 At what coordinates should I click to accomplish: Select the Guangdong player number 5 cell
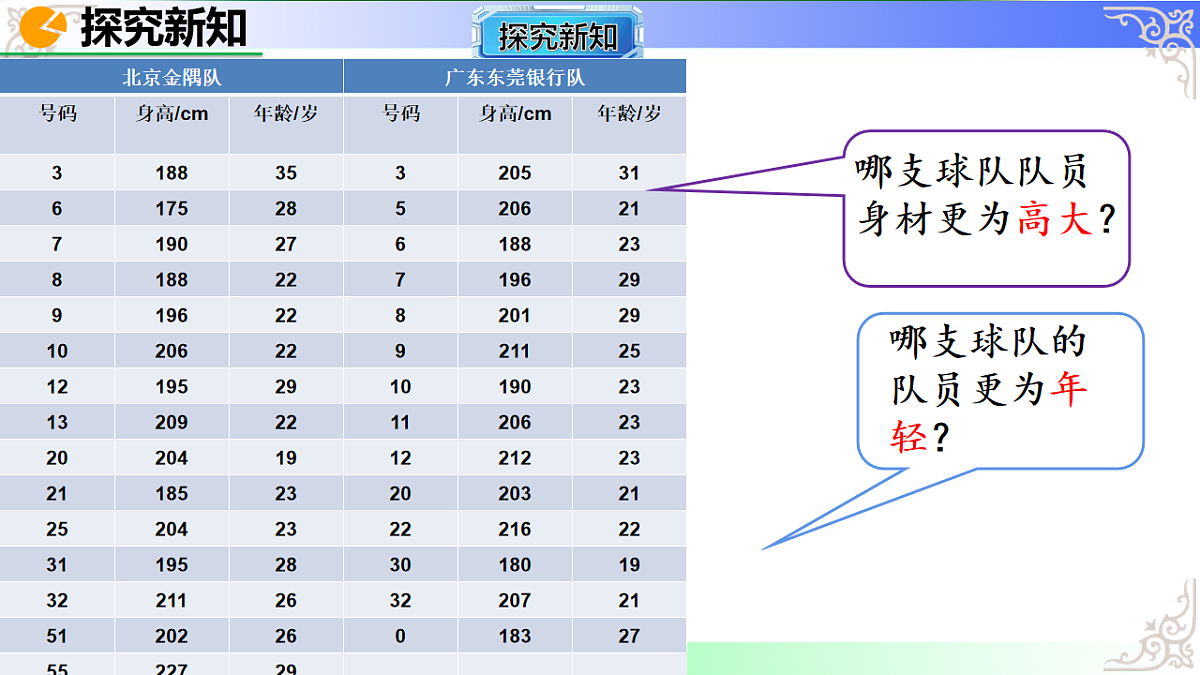click(x=401, y=209)
